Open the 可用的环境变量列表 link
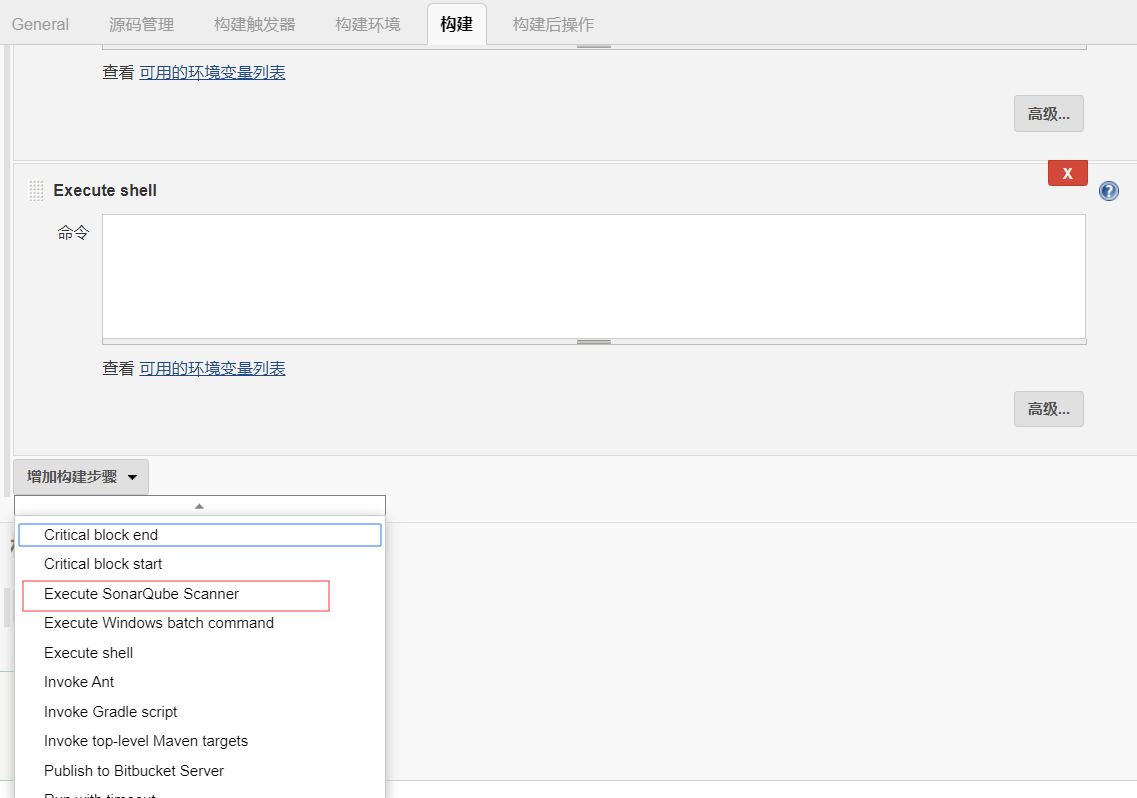Viewport: 1137px width, 798px height. 213,368
